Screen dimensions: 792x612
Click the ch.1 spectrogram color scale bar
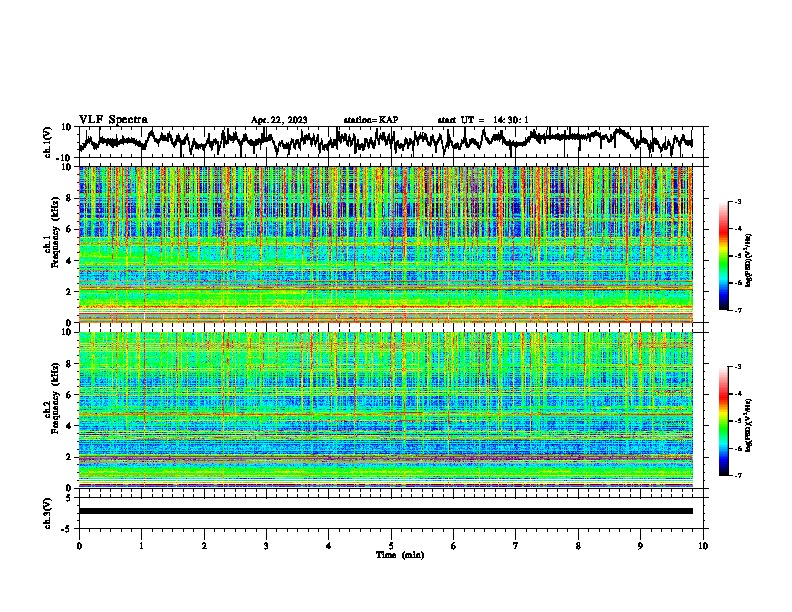click(x=723, y=256)
